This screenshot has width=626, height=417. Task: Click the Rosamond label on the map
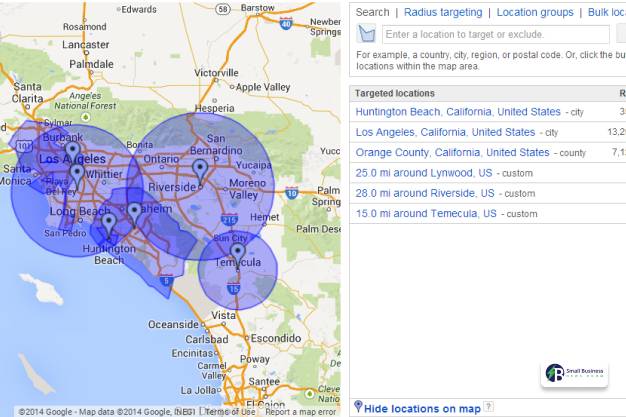point(85,27)
